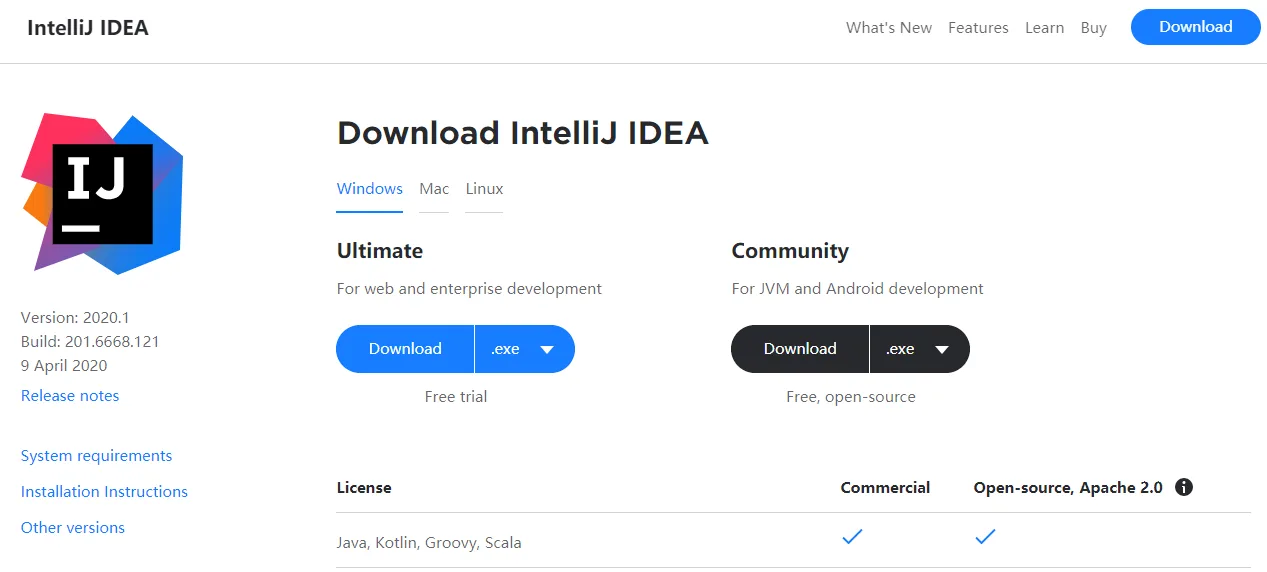Click the 'Open-source, Apache 2.0' text
1267x572 pixels.
(1068, 488)
